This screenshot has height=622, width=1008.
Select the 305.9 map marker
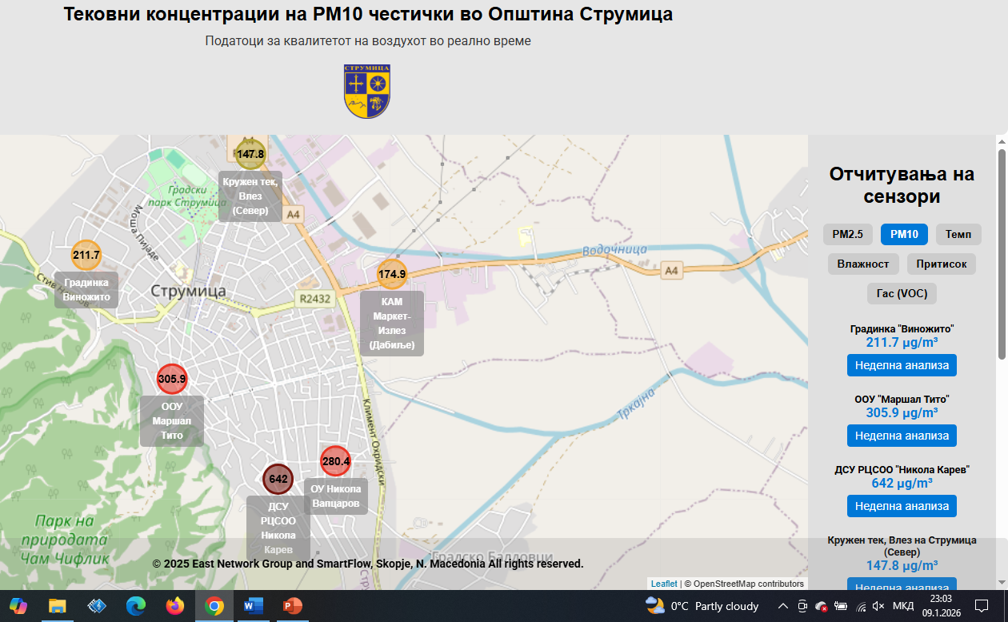click(x=172, y=379)
